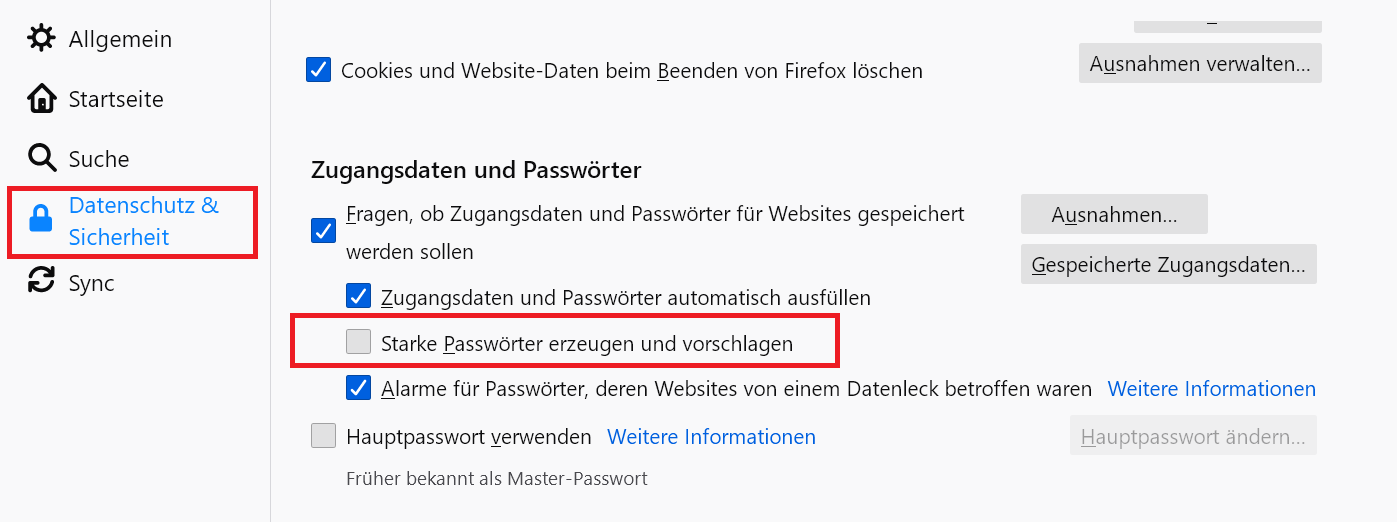This screenshot has width=1397, height=522.
Task: Uncheck asking to save Zugangsdaten and passwords
Action: click(323, 232)
